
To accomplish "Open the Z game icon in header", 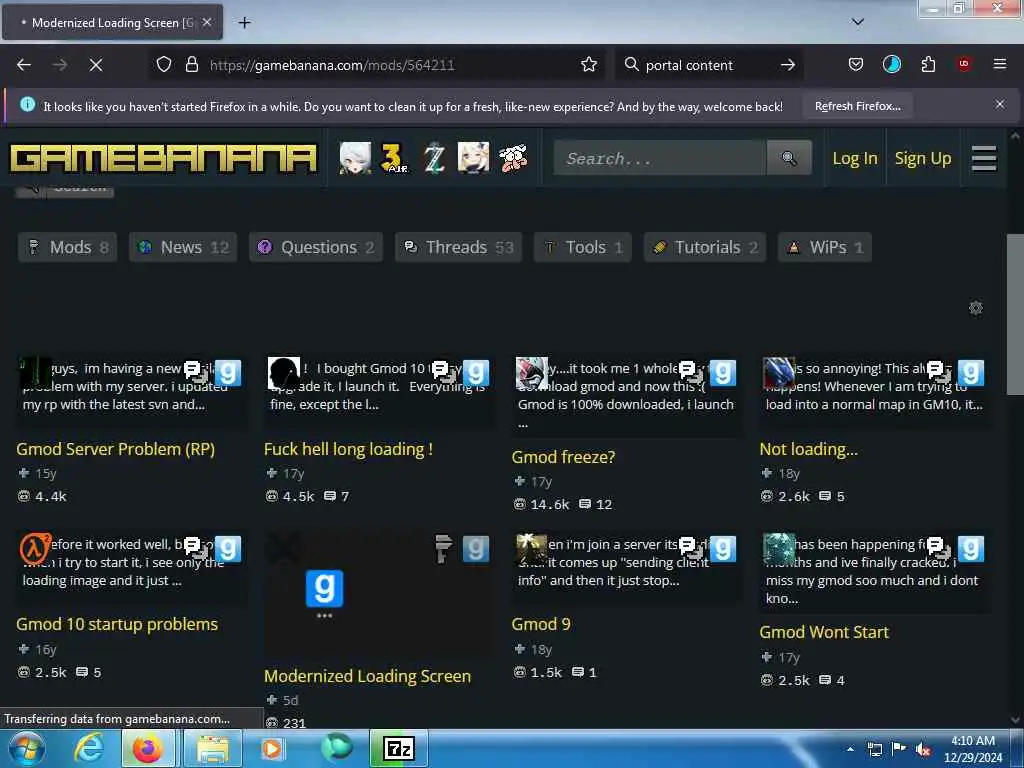I will click(434, 157).
